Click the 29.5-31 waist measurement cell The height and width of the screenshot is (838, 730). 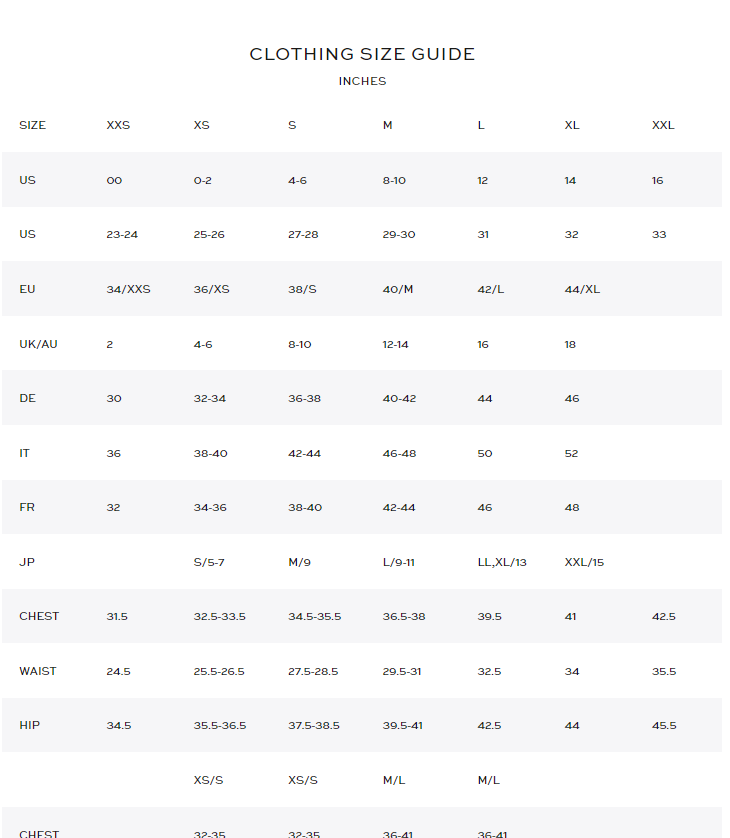402,671
